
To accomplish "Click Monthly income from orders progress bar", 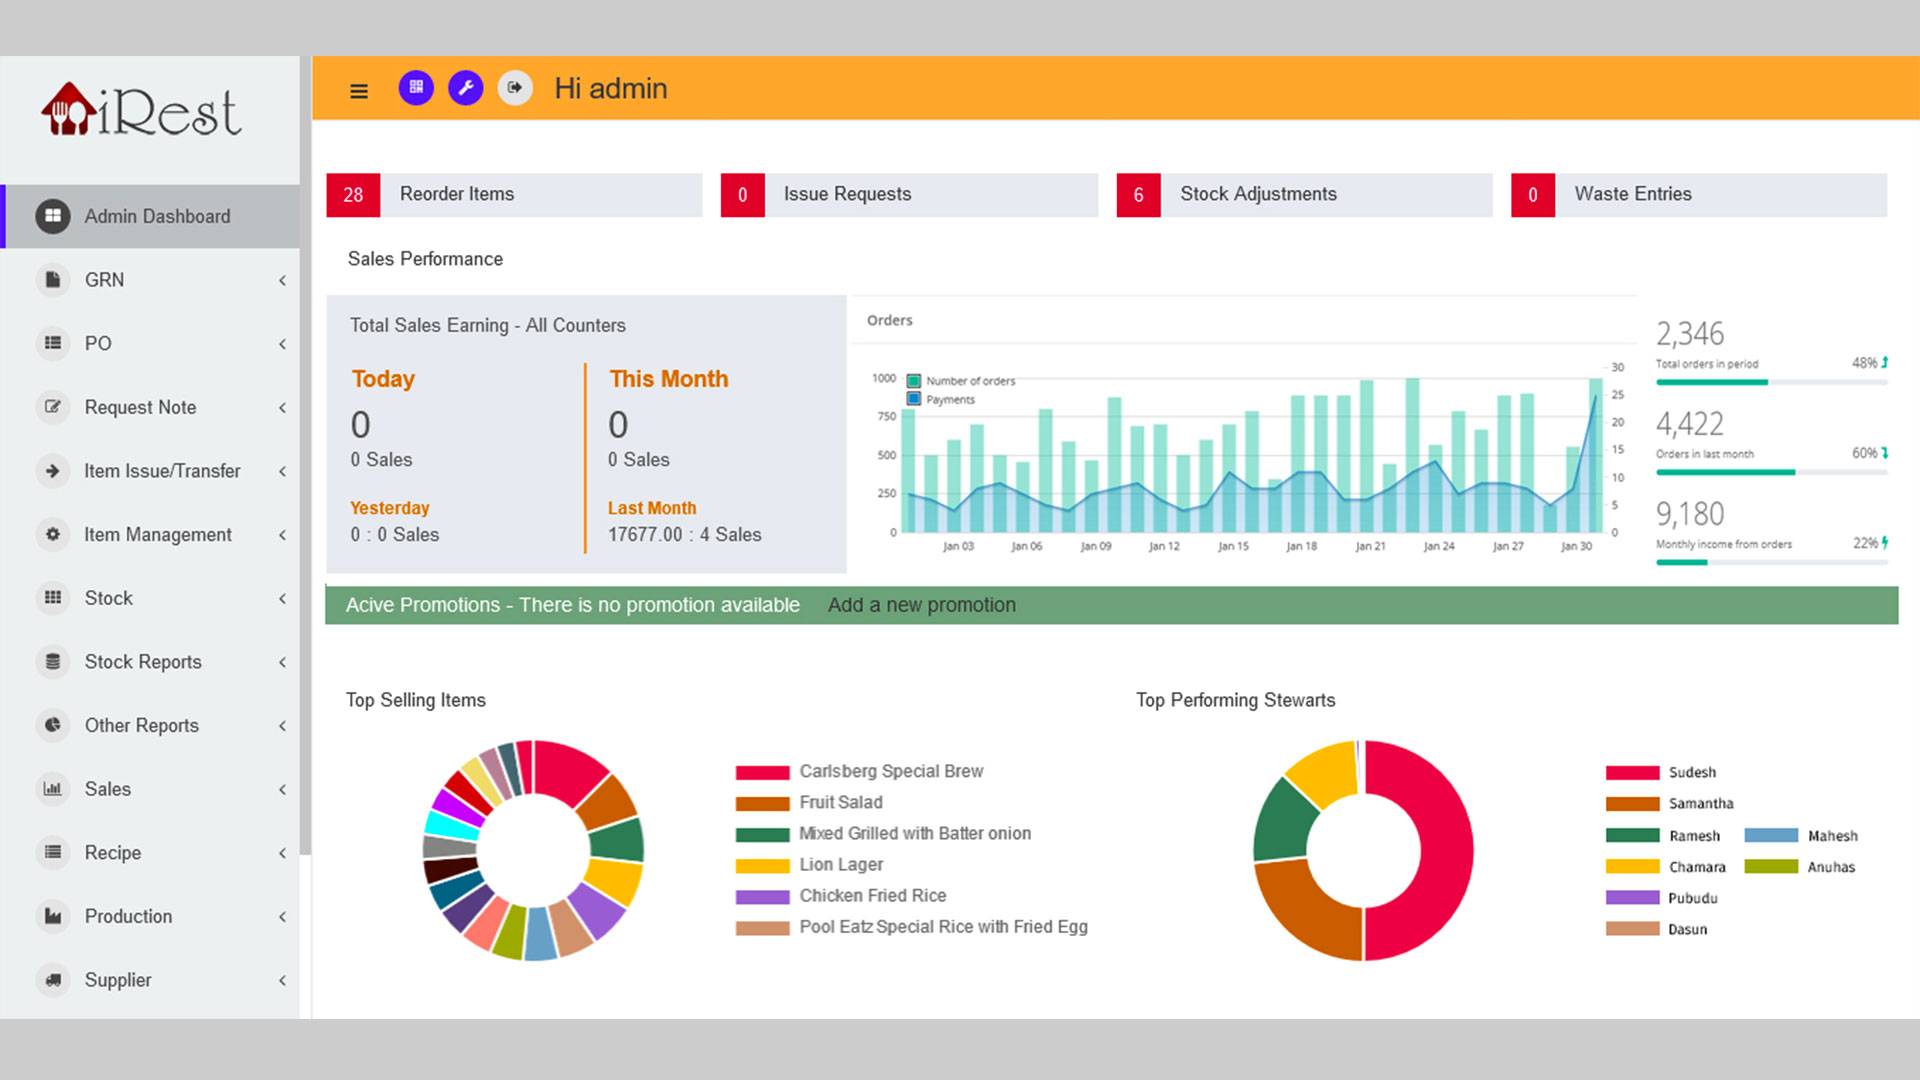I will pyautogui.click(x=1771, y=562).
